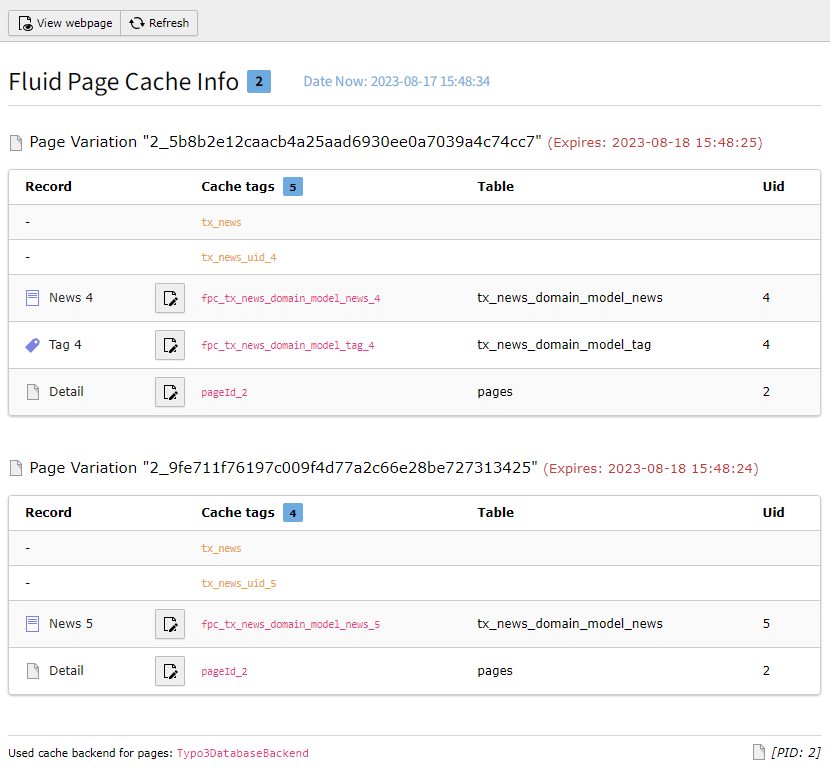Click the Tag 4 record title

(65, 345)
